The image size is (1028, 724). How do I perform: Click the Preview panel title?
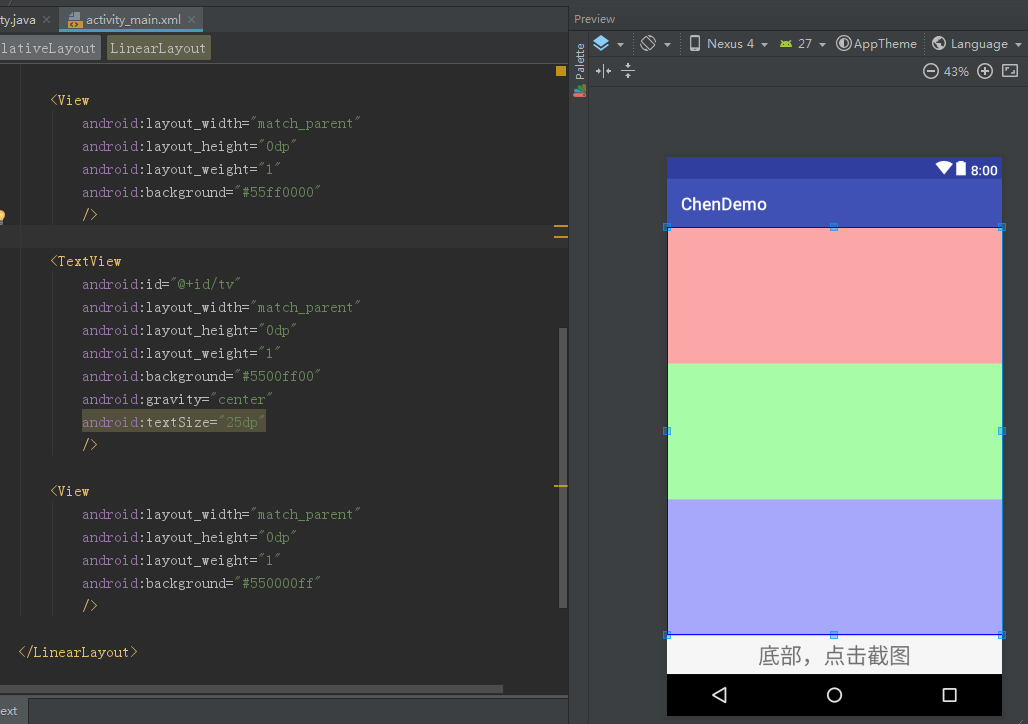(x=594, y=19)
